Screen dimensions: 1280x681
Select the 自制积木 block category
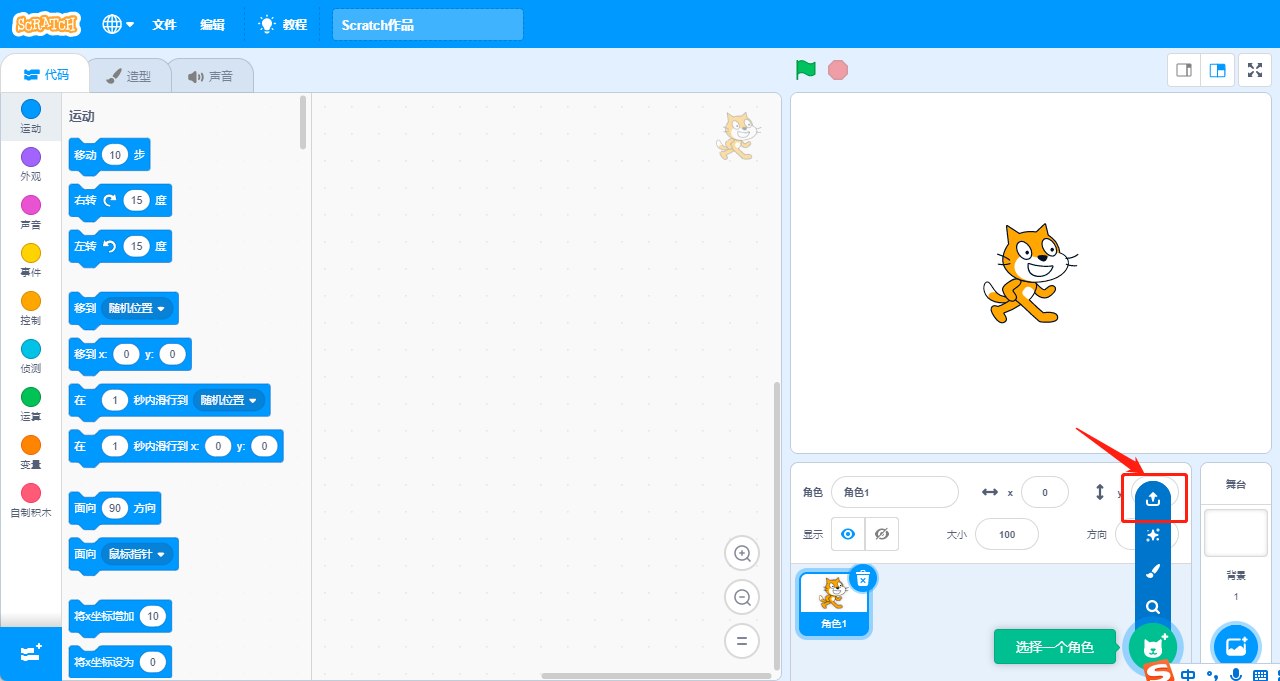(x=31, y=502)
